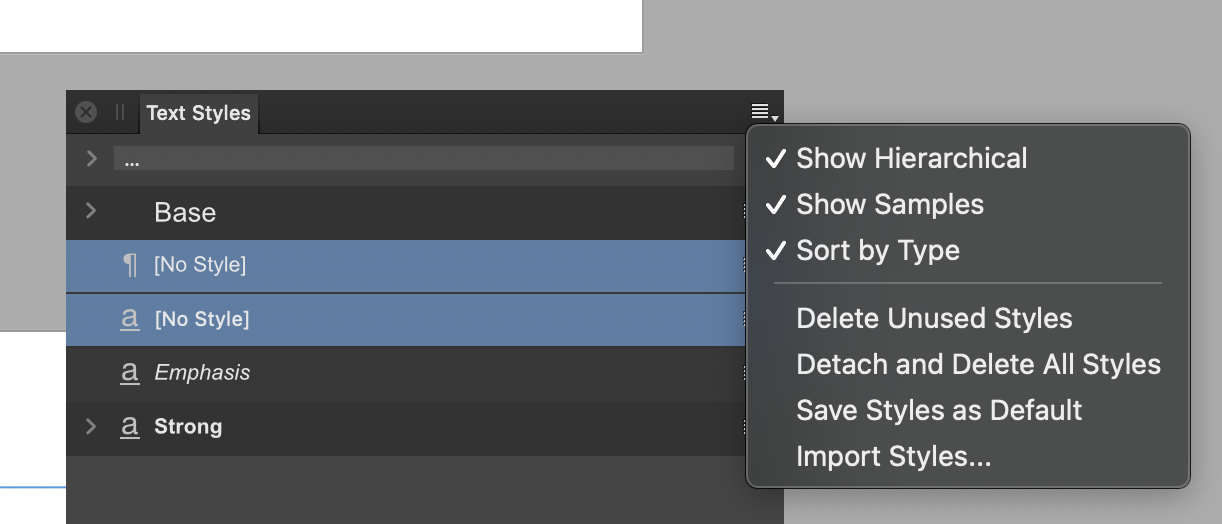Toggle off Show Samples in the menu

pyautogui.click(x=889, y=204)
